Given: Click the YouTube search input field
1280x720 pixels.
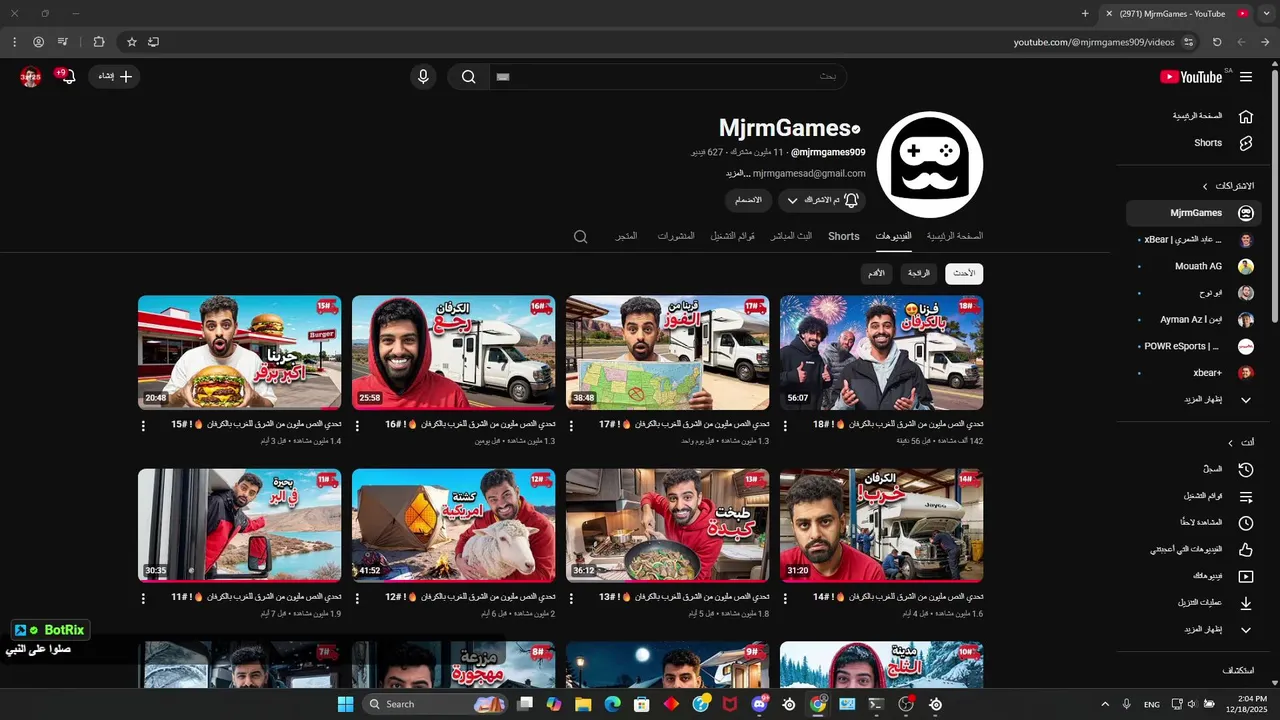Looking at the screenshot, I should [667, 77].
